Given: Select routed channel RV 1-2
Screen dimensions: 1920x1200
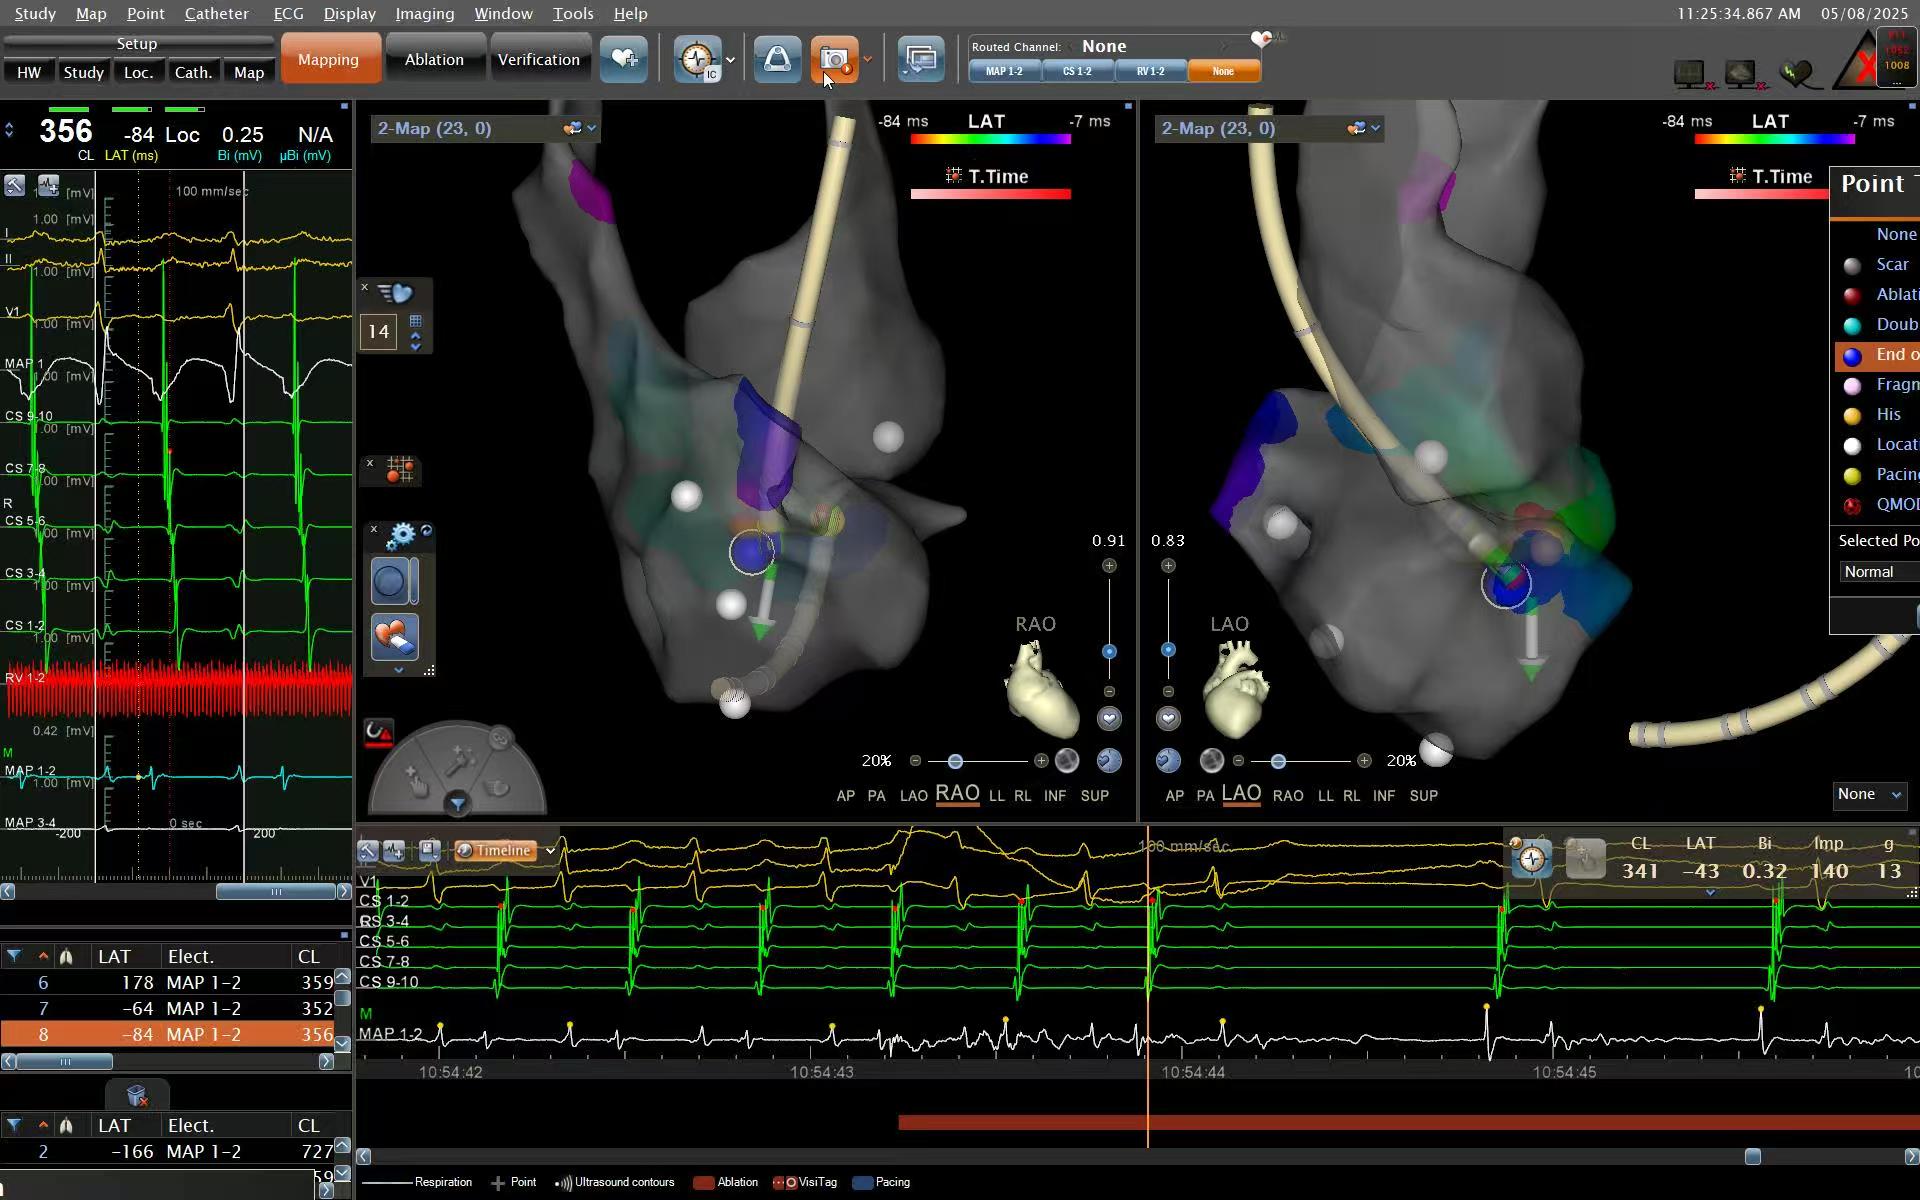Looking at the screenshot, I should (1150, 71).
